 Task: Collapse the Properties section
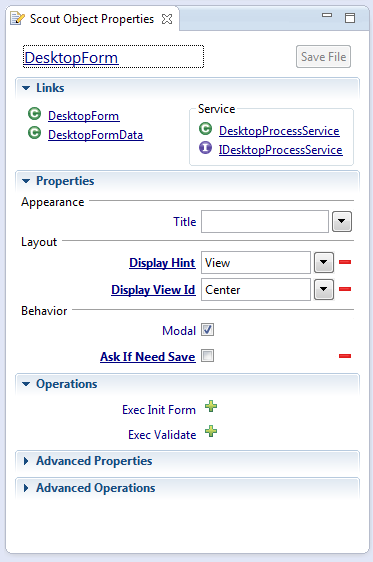pos(26,181)
